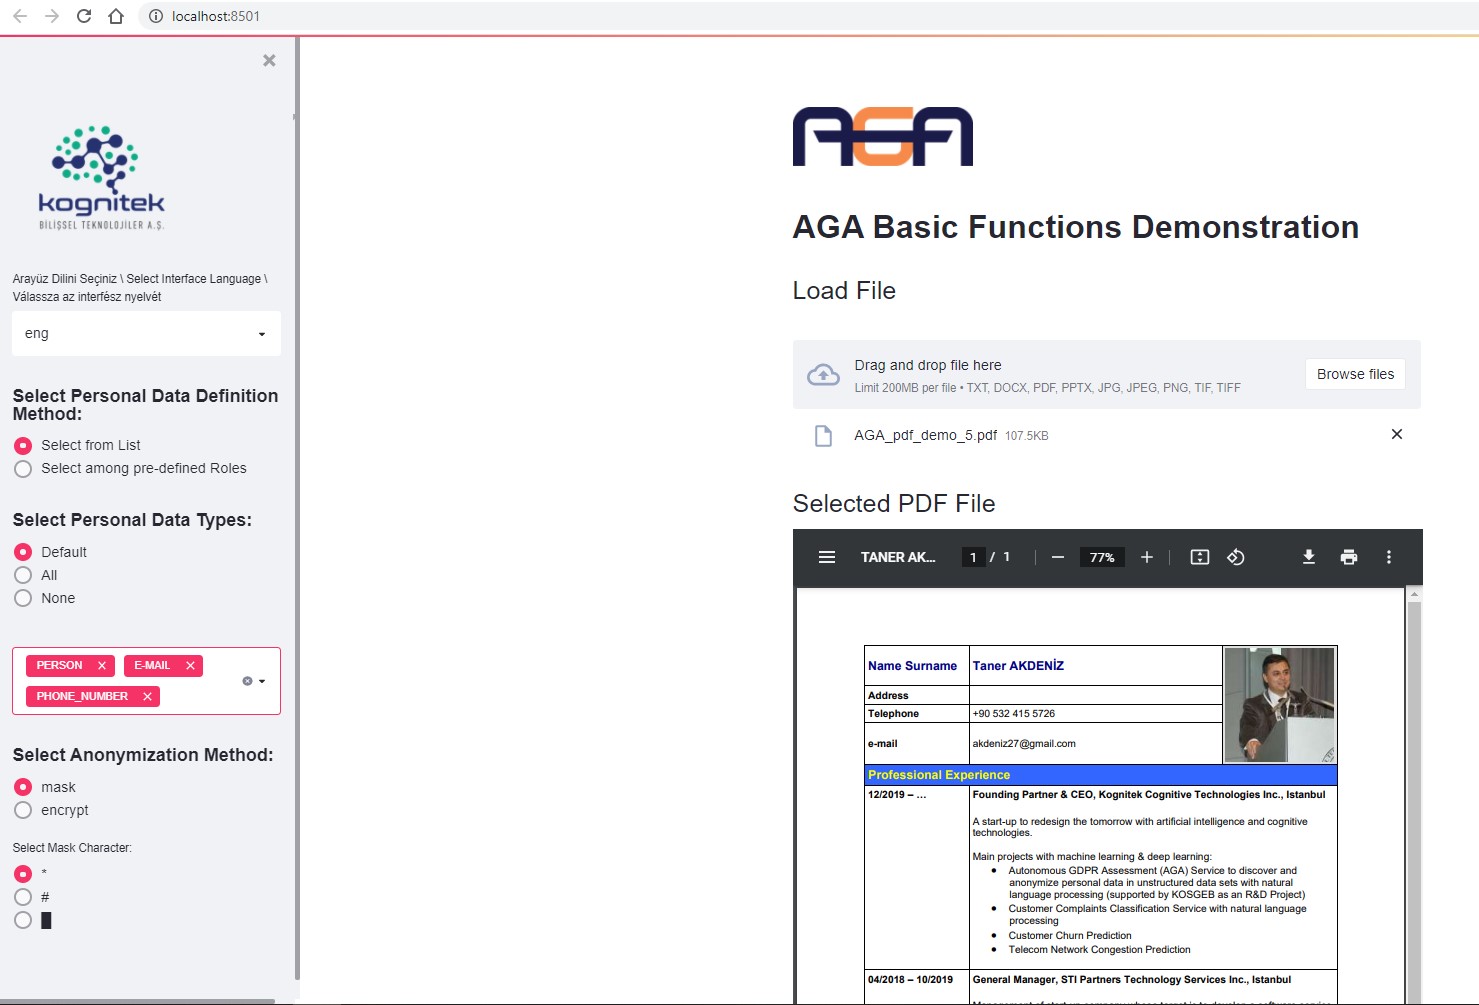Close the sidebar with the X icon
This screenshot has height=1005, width=1479.
269,60
